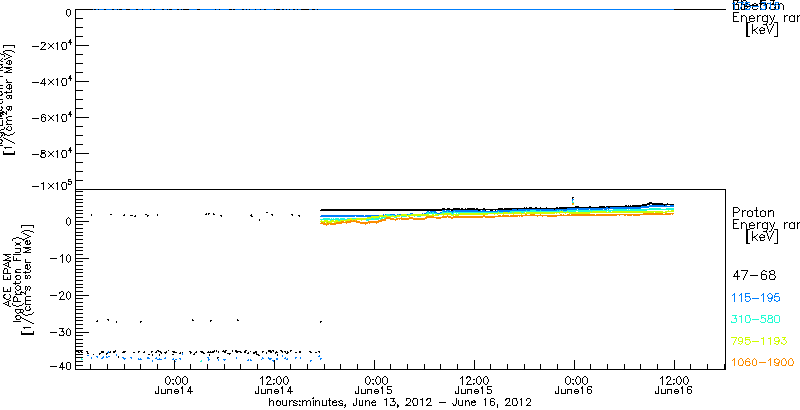Click the 12:00 June16 time axis label
The height and width of the screenshot is (410, 800).
[674, 385]
